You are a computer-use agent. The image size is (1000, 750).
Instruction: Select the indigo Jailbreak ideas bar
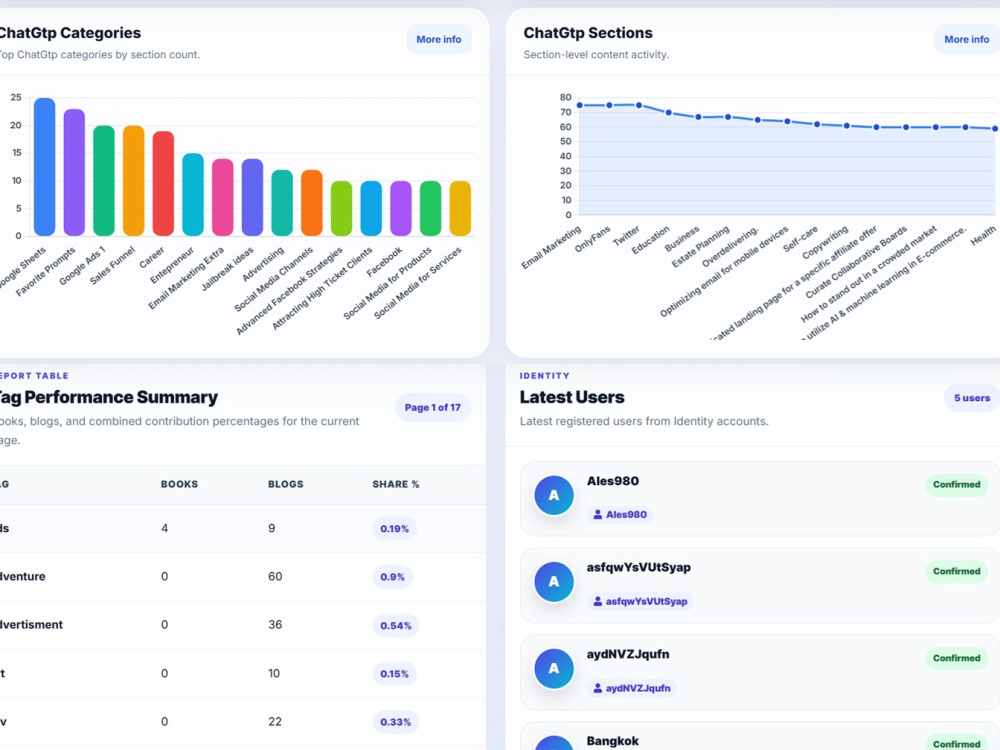pyautogui.click(x=253, y=197)
